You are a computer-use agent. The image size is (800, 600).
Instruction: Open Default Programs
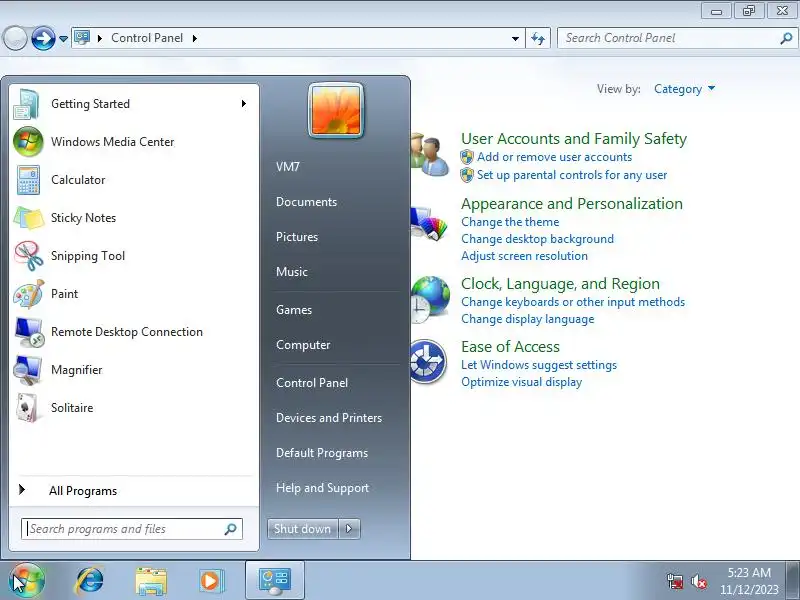321,453
